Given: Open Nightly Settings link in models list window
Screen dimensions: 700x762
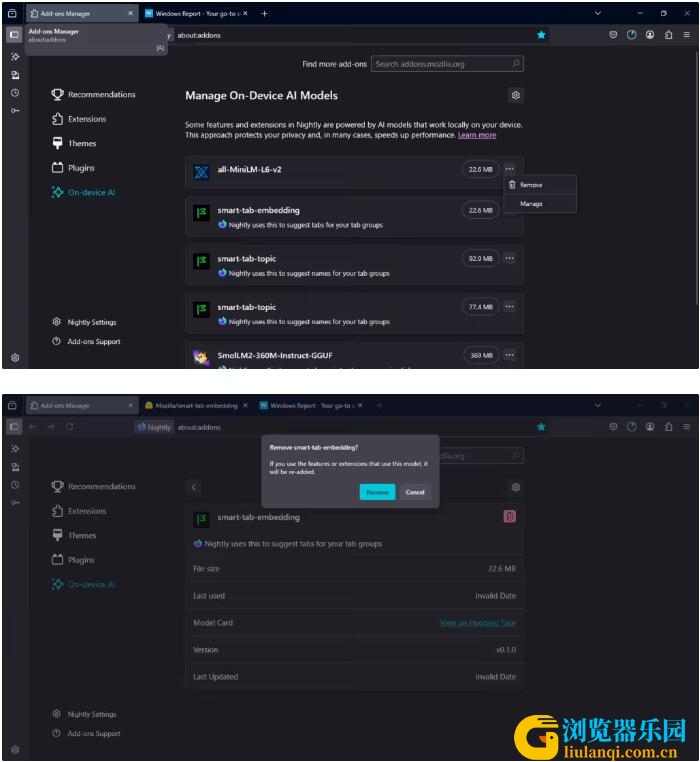Looking at the screenshot, I should pyautogui.click(x=85, y=322).
